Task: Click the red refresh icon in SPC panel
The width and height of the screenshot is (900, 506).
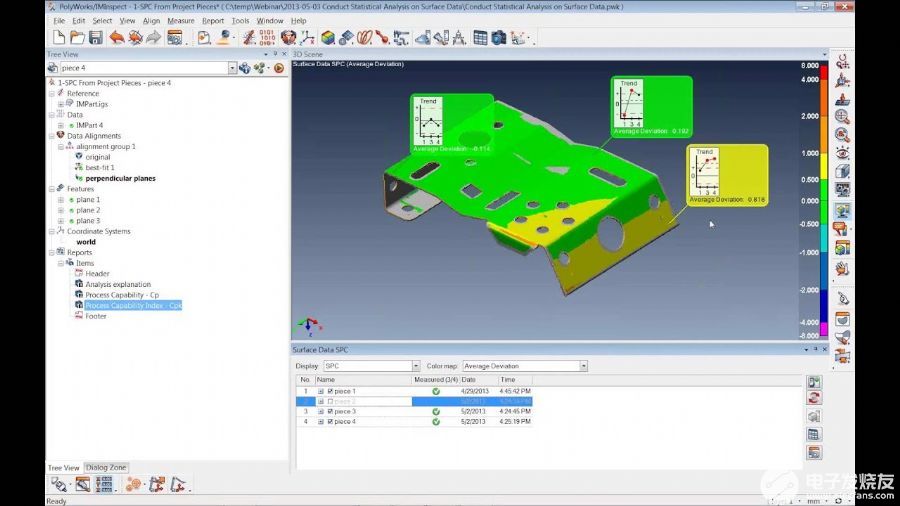Action: click(814, 398)
